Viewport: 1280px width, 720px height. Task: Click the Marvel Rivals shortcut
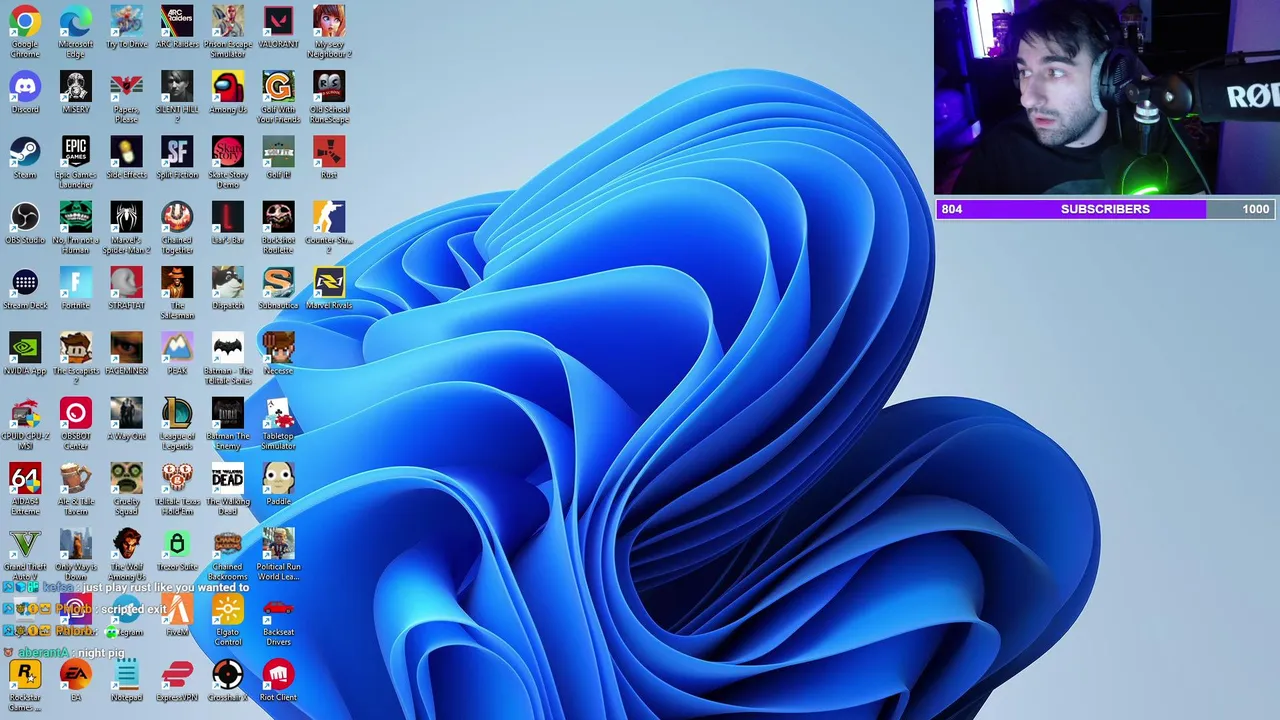point(329,282)
